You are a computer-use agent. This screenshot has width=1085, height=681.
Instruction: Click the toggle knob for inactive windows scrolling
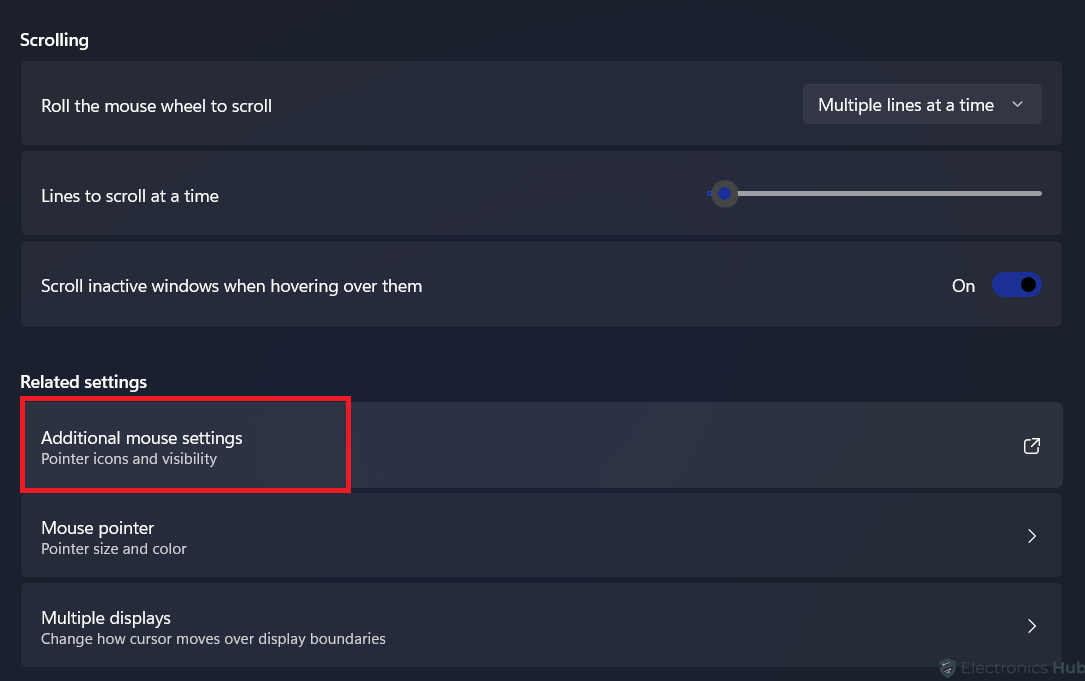(x=1028, y=285)
